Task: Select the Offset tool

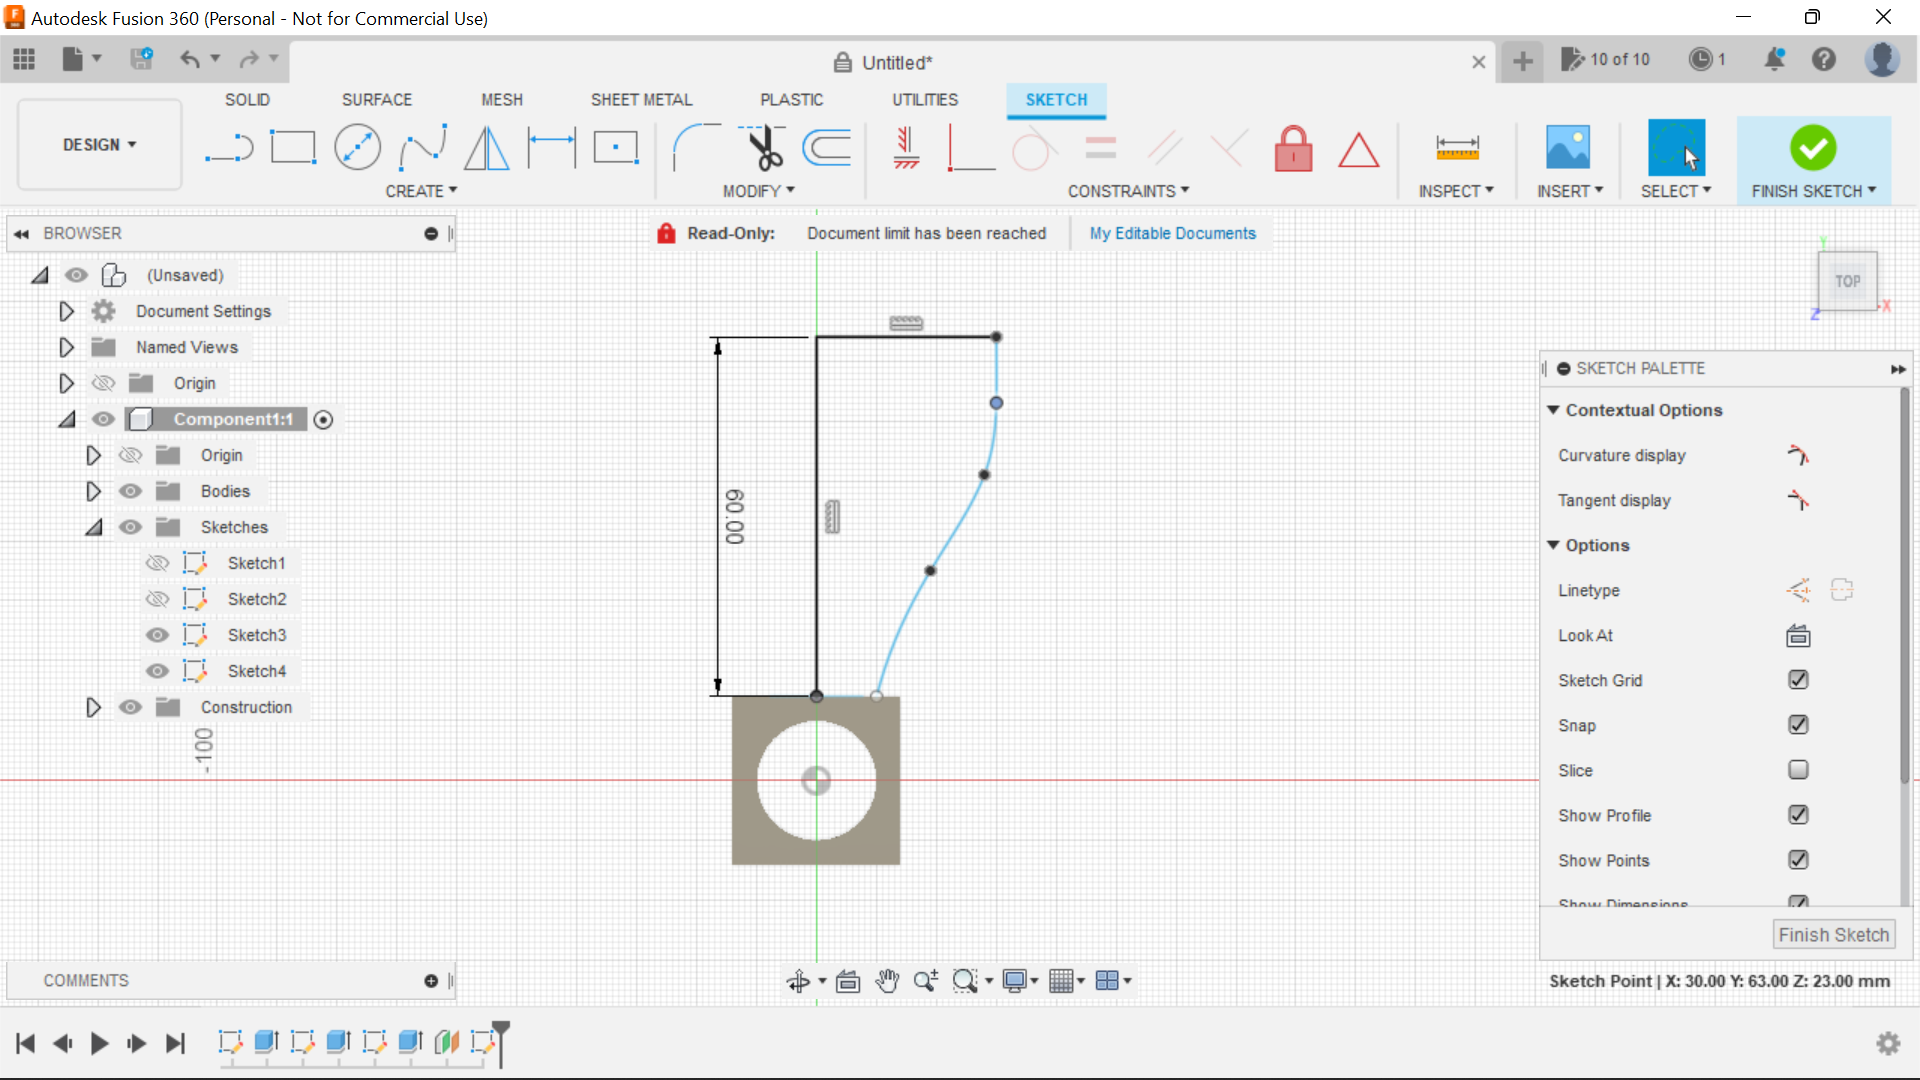Action: click(826, 147)
